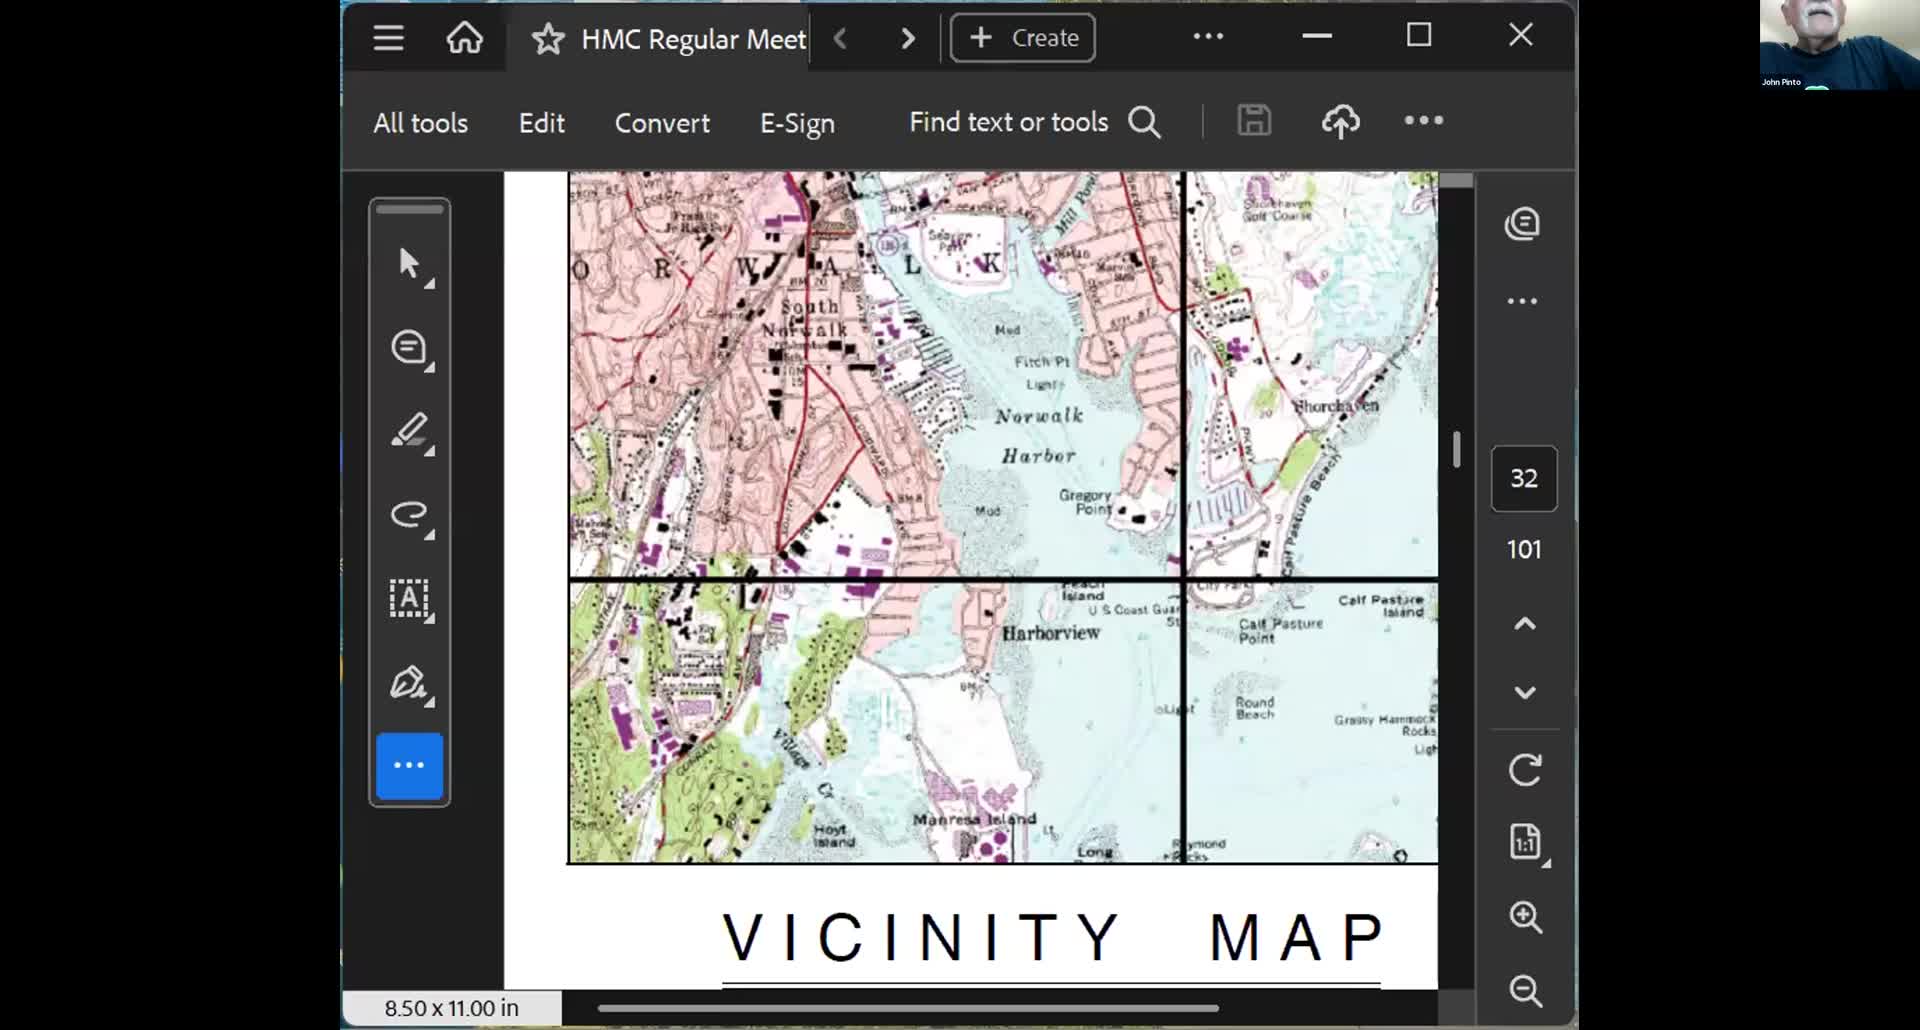Screen dimensions: 1920x1030
Task: Upload the file to cloud
Action: click(x=1340, y=122)
